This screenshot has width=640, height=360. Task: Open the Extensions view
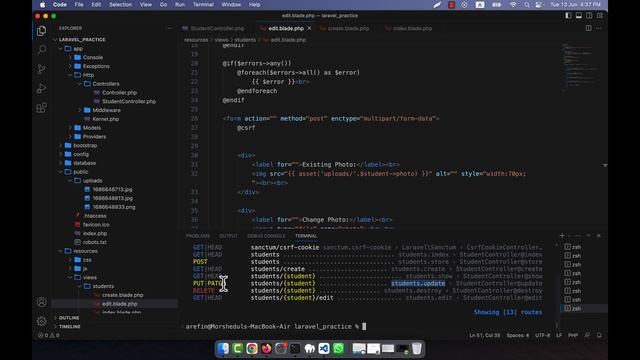pos(41,108)
